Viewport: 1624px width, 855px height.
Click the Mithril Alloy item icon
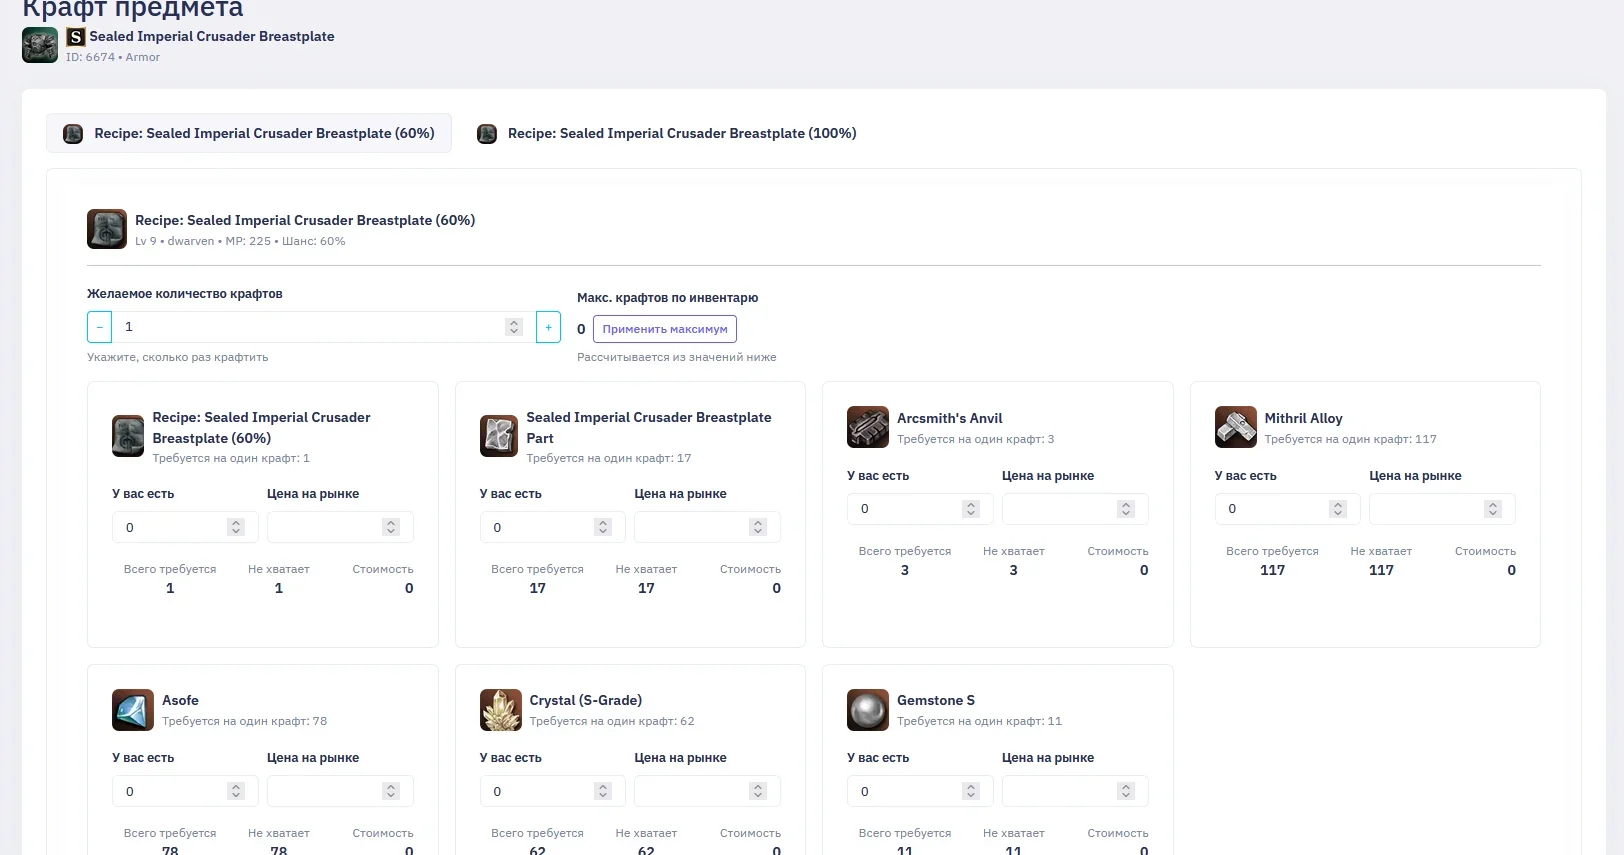[x=1235, y=427]
